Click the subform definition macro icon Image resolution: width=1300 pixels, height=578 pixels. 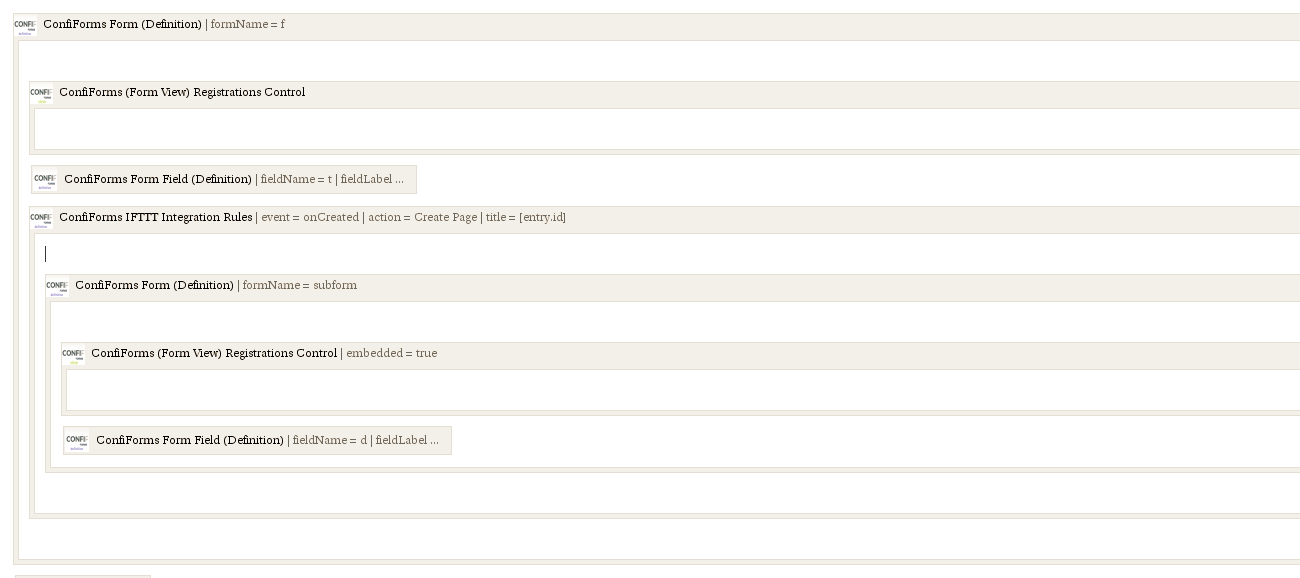pos(57,287)
